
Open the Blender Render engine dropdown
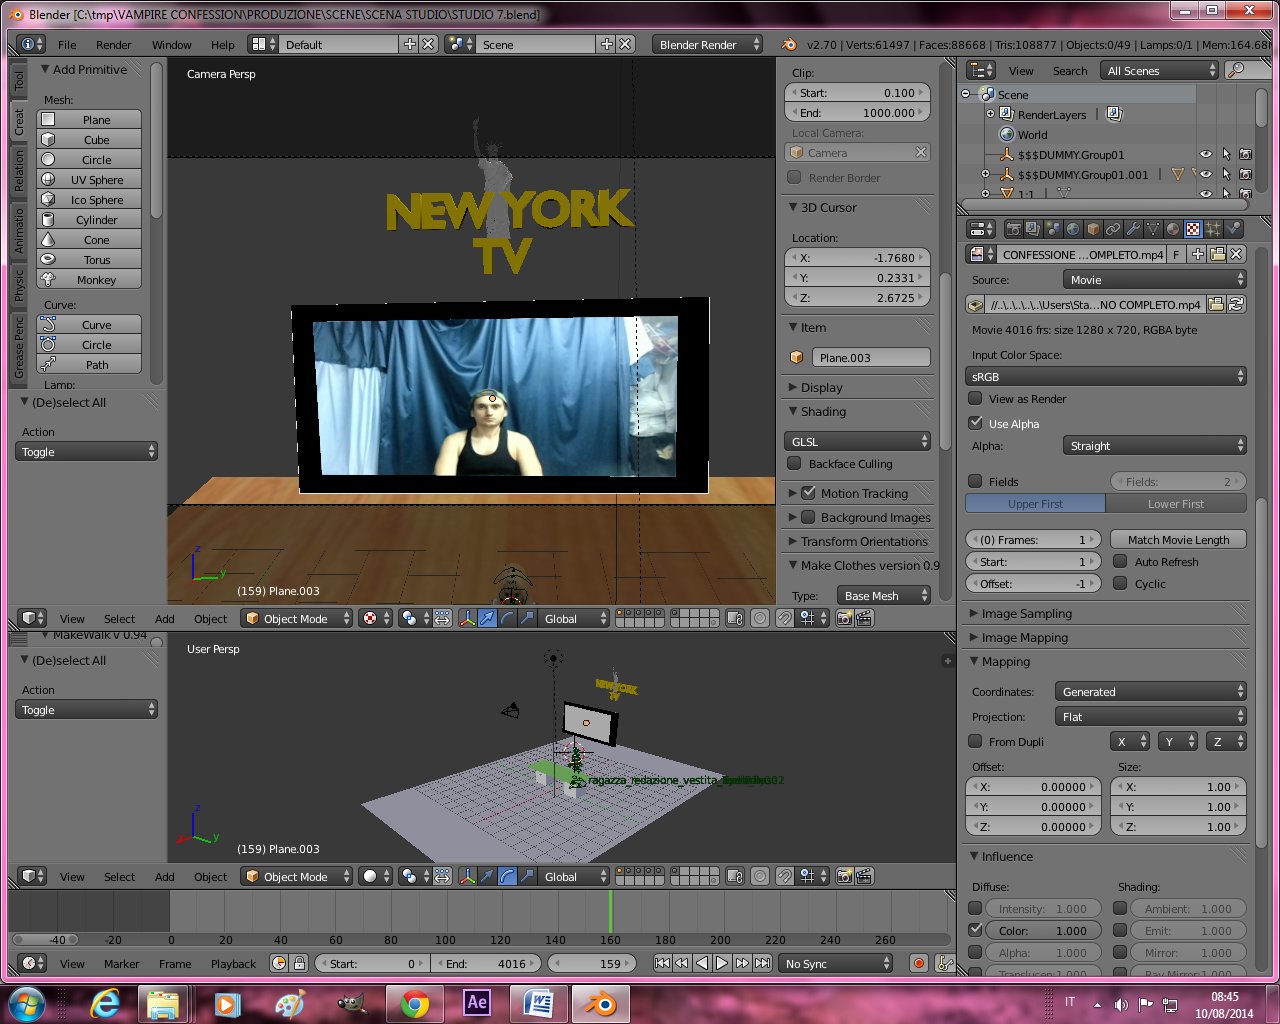click(x=707, y=44)
